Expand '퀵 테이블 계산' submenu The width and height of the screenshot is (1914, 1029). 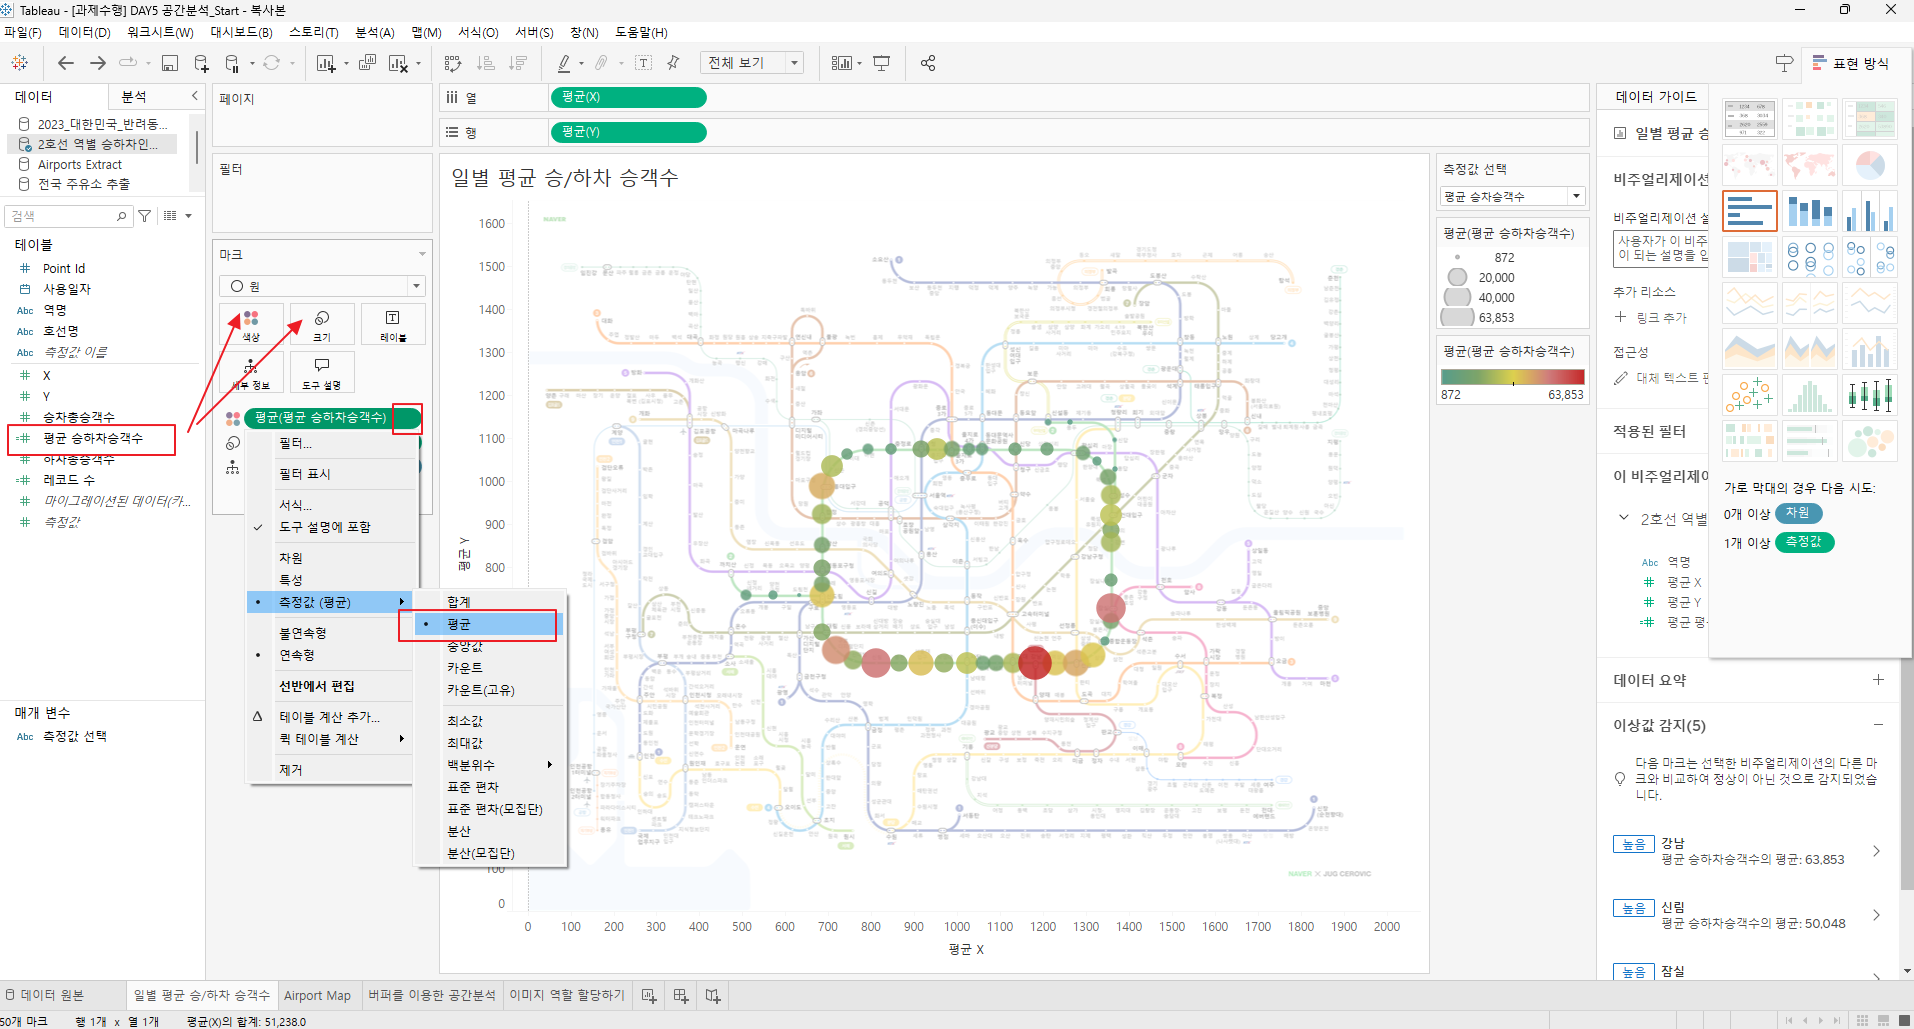tap(330, 739)
